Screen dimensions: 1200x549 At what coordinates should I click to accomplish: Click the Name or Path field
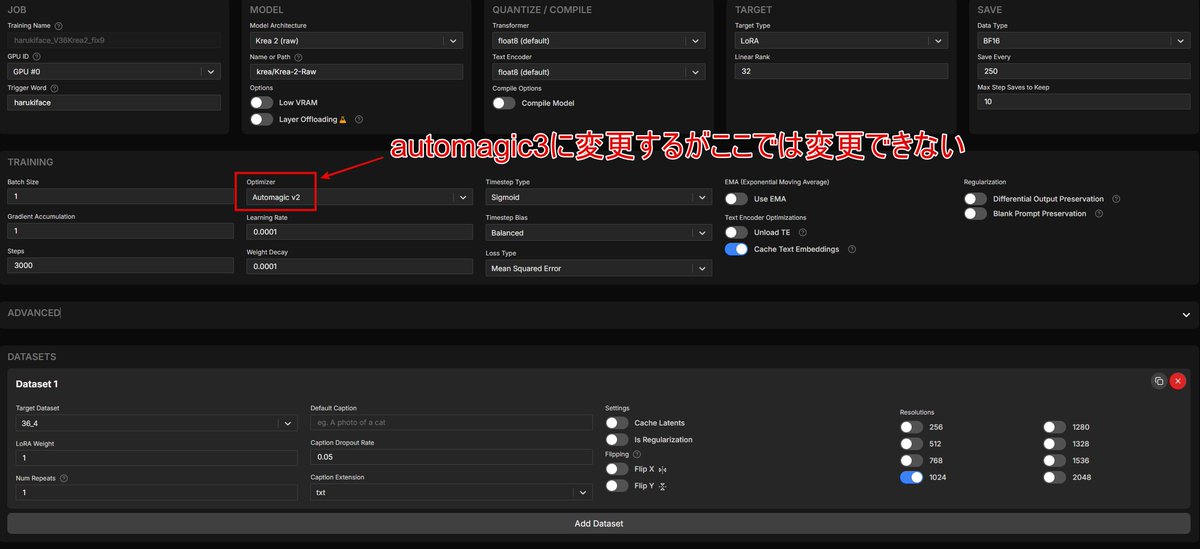pos(355,72)
